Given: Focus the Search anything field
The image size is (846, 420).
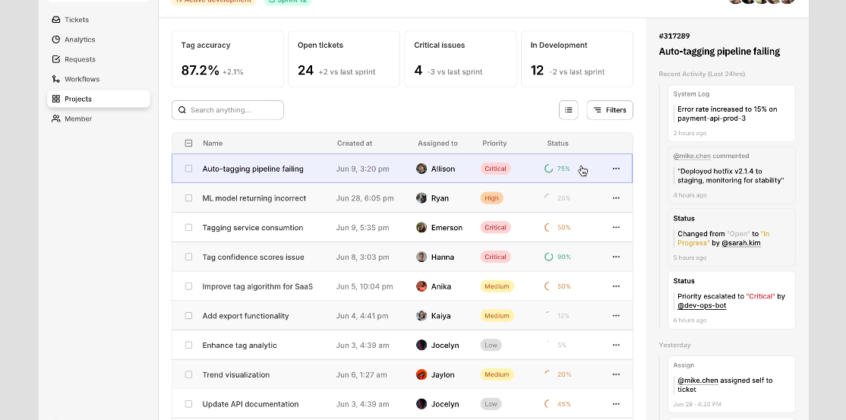Looking at the screenshot, I should 228,110.
